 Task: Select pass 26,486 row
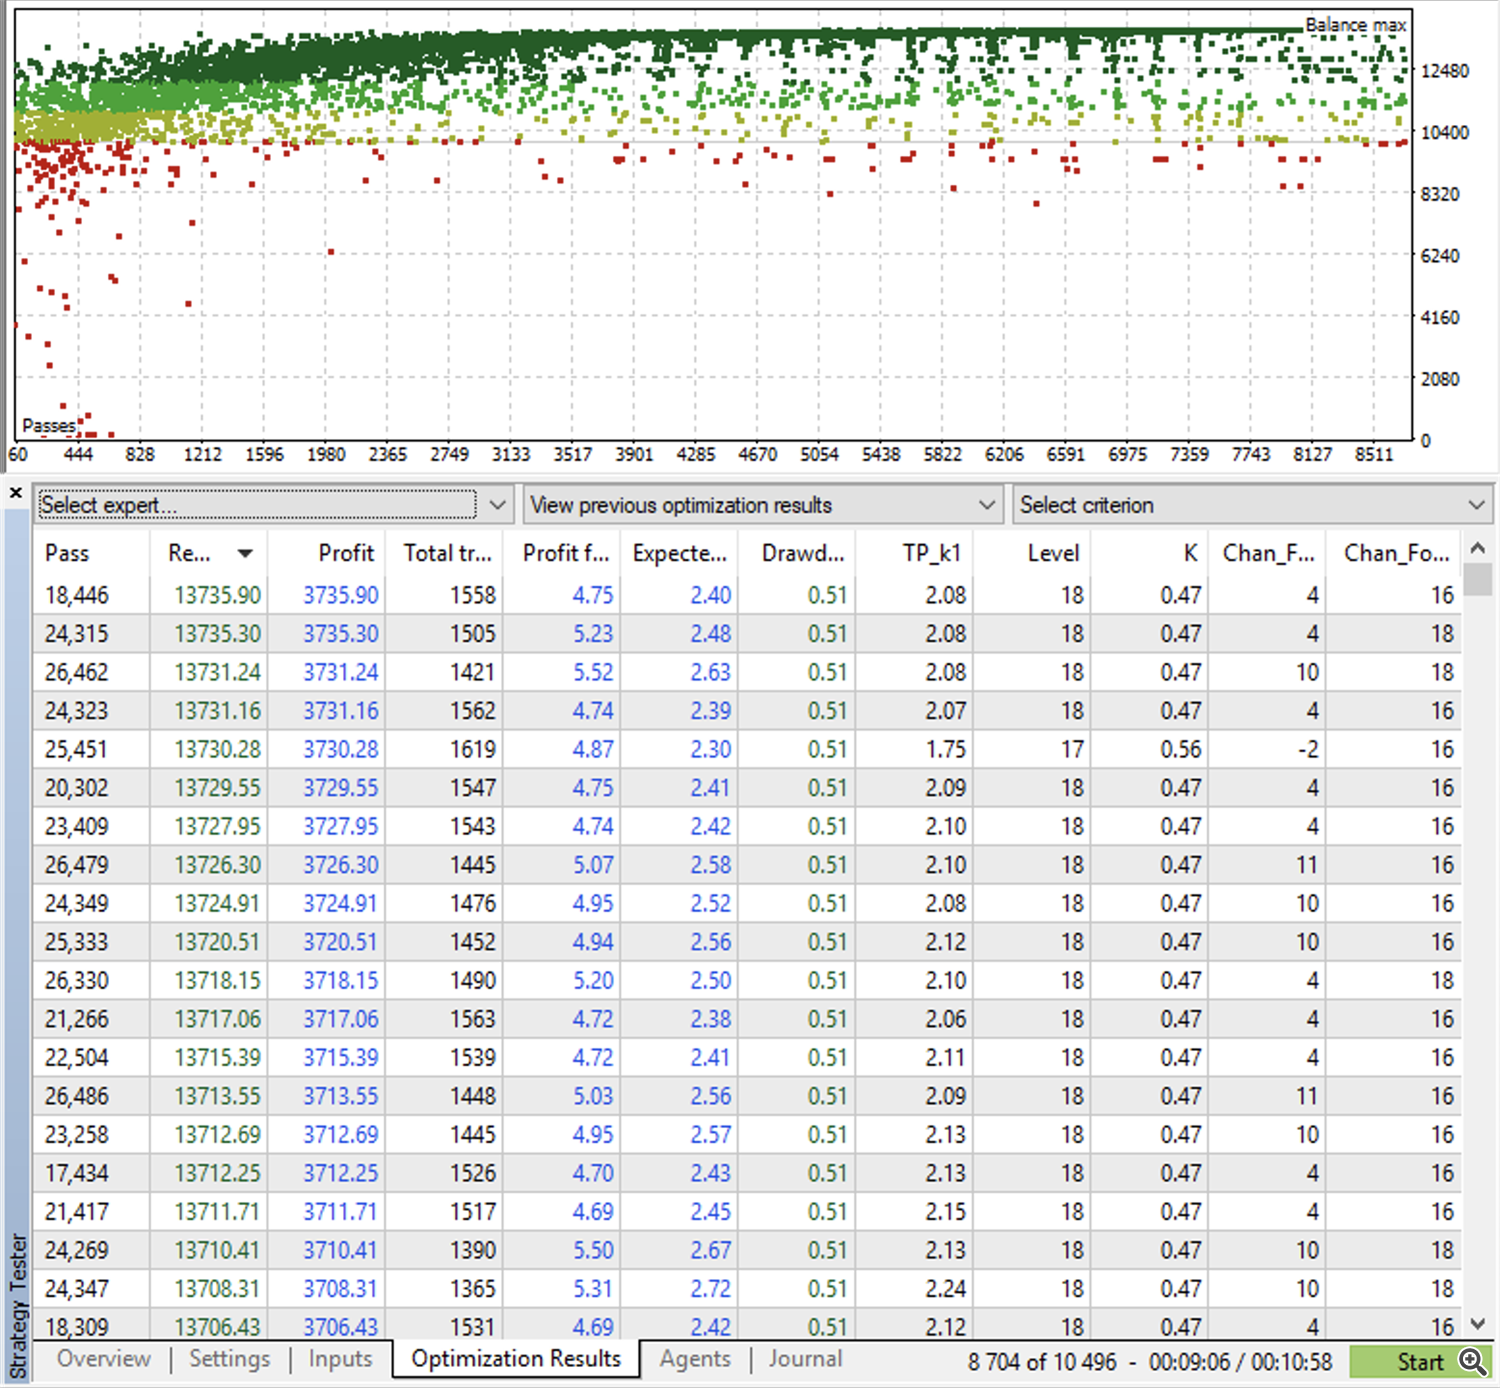(747, 1096)
